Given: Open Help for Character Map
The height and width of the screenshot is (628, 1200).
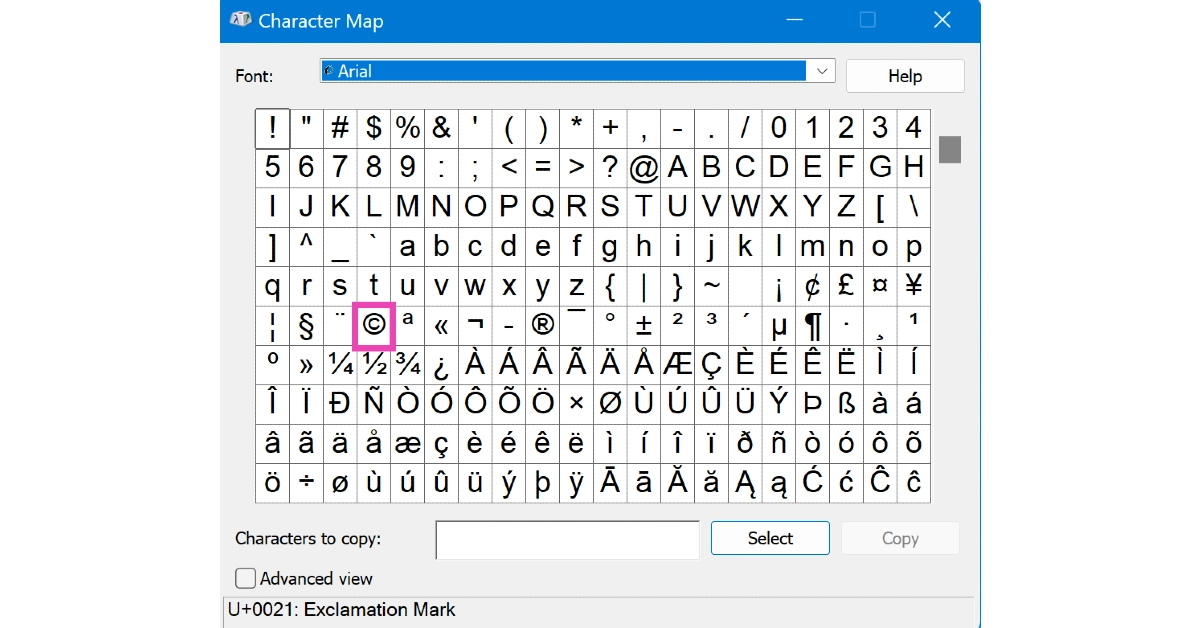Looking at the screenshot, I should click(x=904, y=76).
